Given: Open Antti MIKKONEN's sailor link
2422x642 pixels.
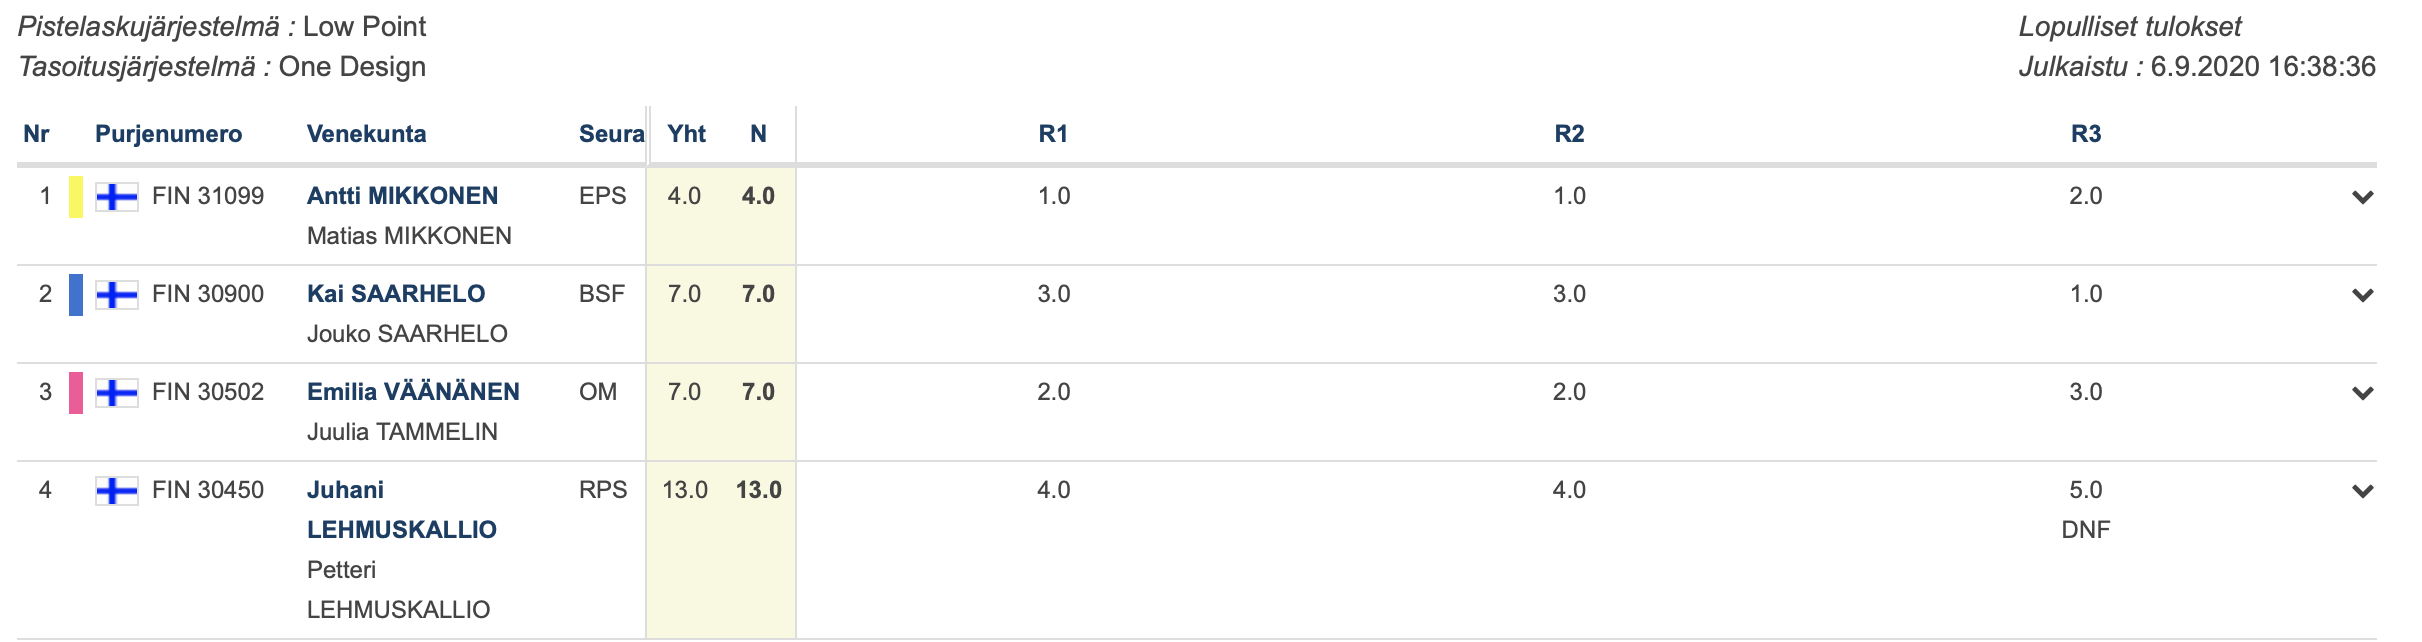Looking at the screenshot, I should tap(402, 196).
